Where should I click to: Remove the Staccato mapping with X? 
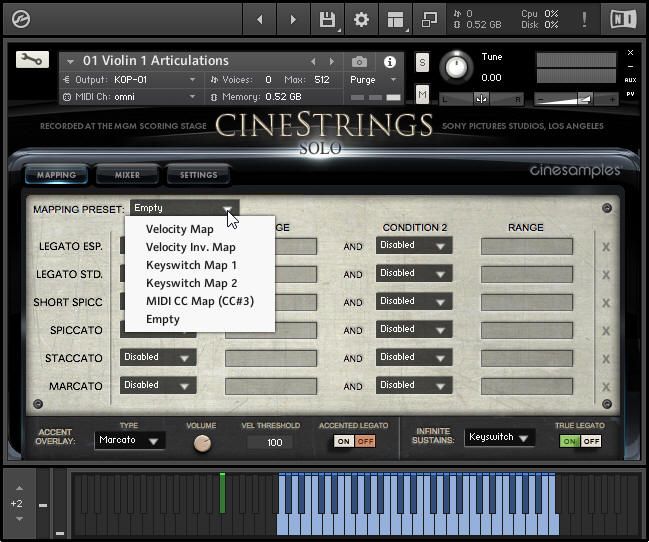606,359
